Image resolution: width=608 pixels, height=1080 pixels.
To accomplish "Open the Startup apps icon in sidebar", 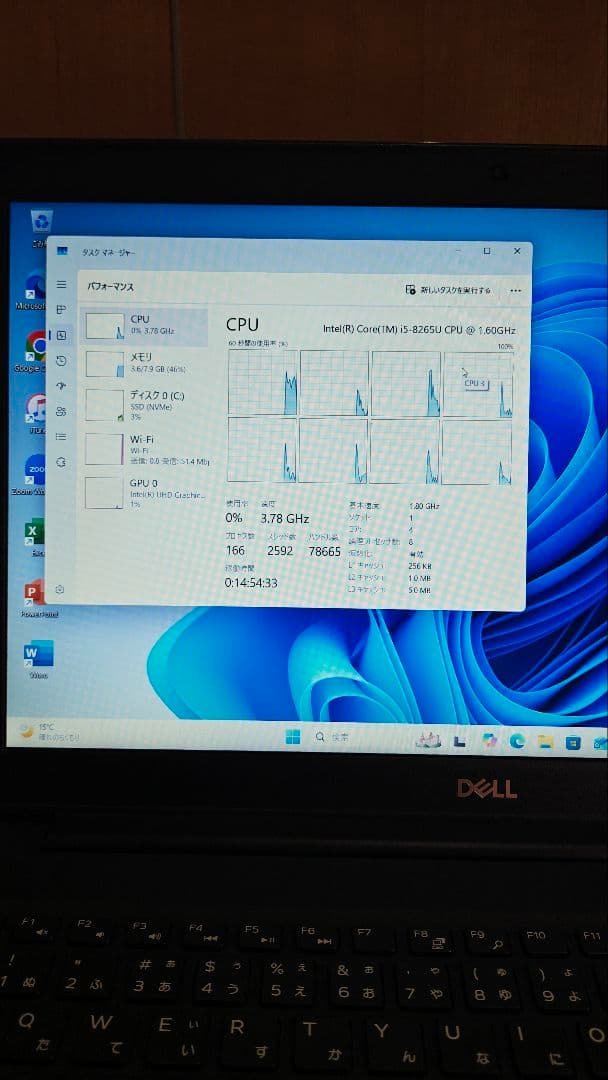I will (61, 386).
